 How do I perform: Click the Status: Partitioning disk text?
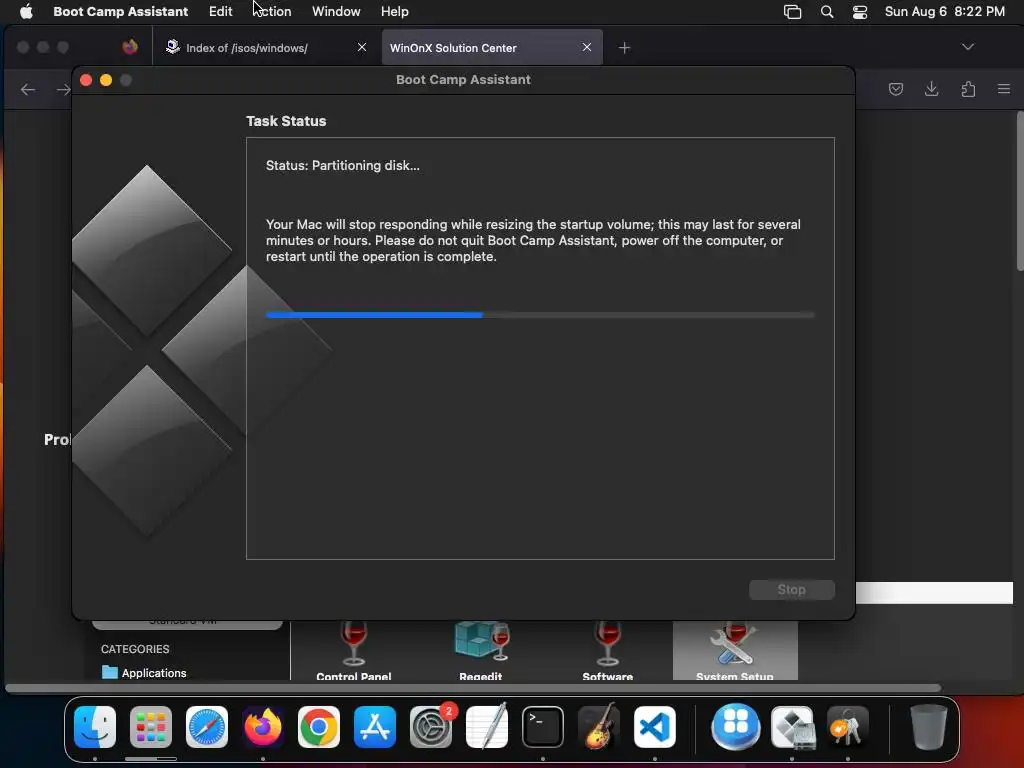343,165
